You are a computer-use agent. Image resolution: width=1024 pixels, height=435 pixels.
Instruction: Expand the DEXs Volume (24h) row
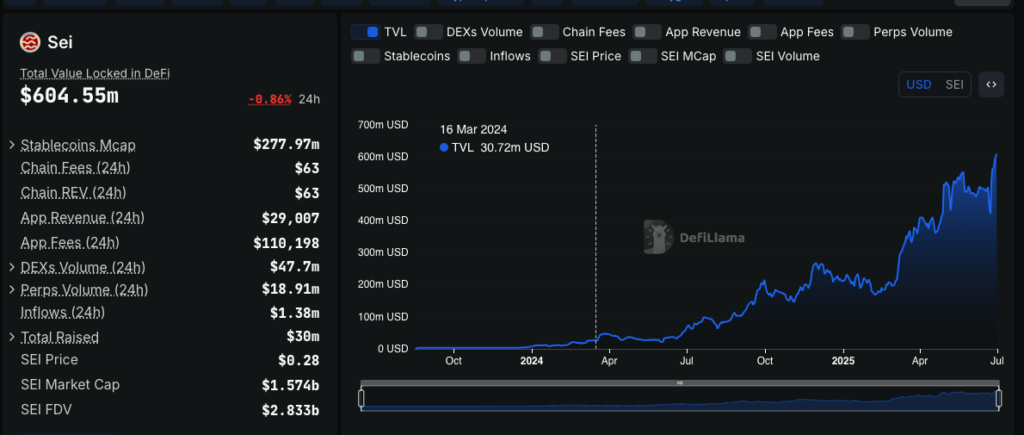click(x=12, y=267)
